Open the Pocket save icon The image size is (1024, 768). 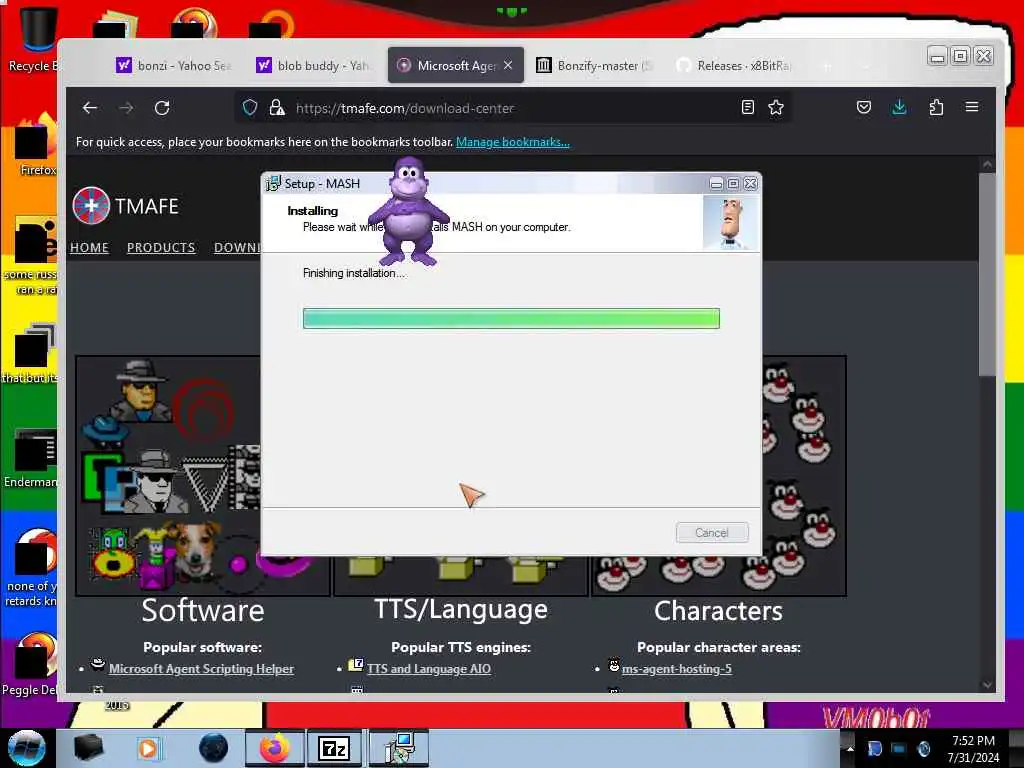863,108
